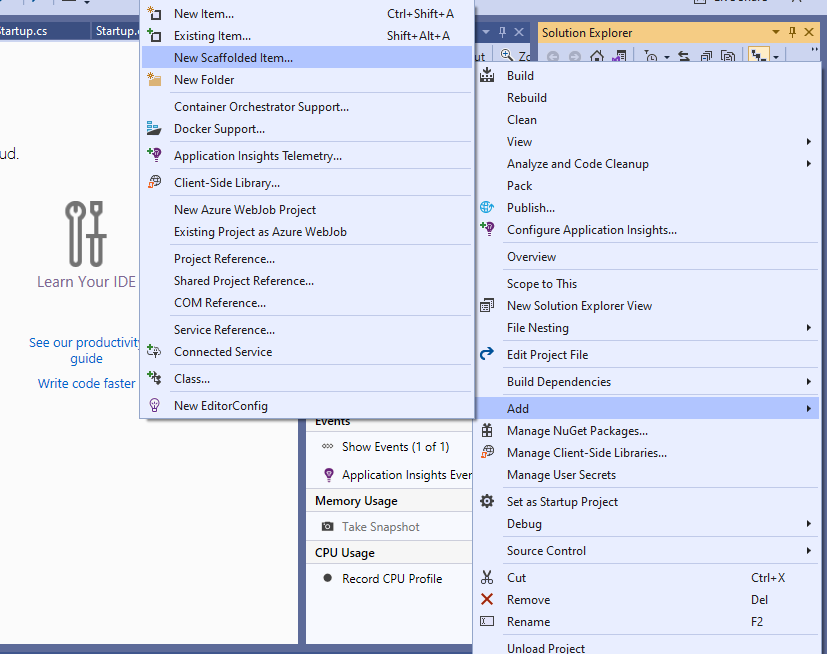The width and height of the screenshot is (827, 654).
Task: Choose Scope to This
Action: coord(647,284)
